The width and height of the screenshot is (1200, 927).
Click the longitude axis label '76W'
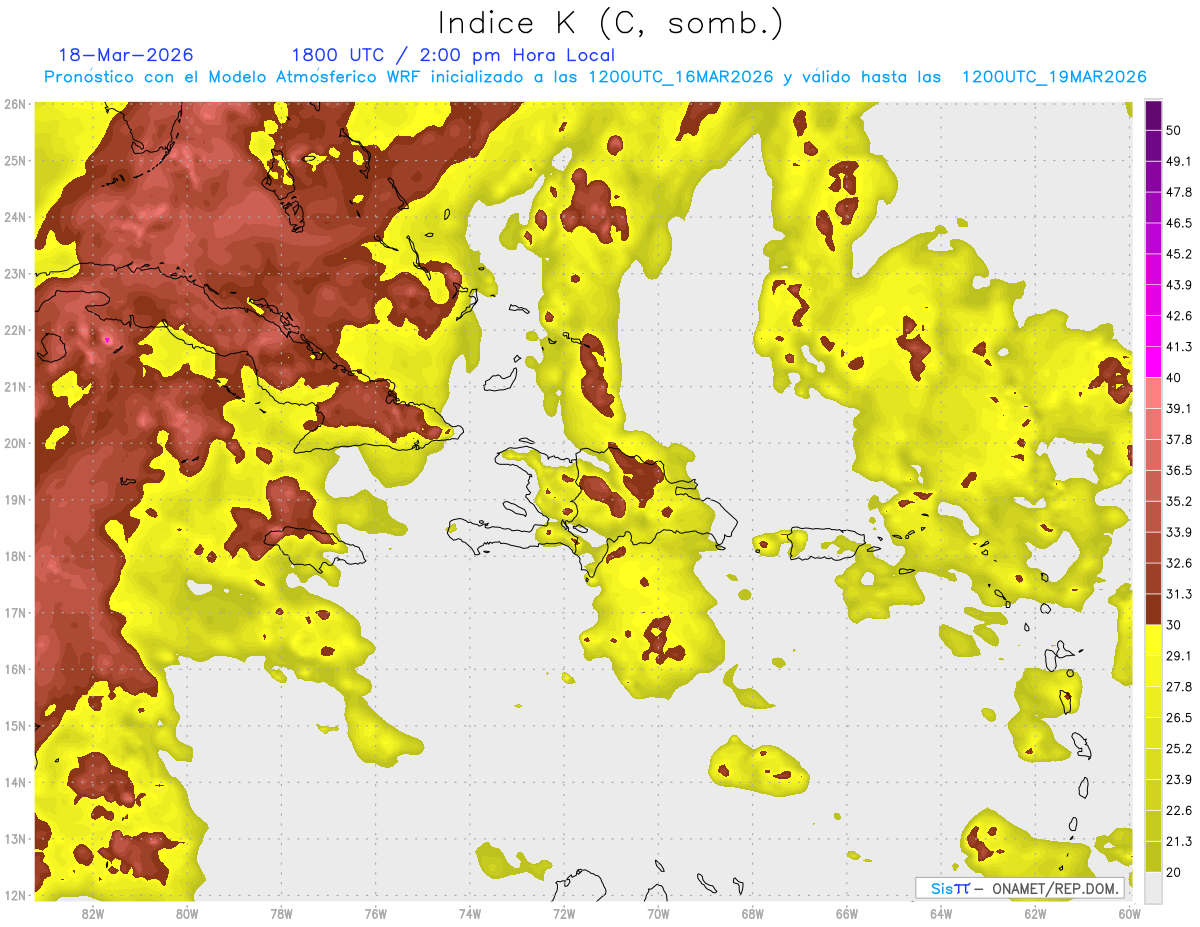point(376,914)
